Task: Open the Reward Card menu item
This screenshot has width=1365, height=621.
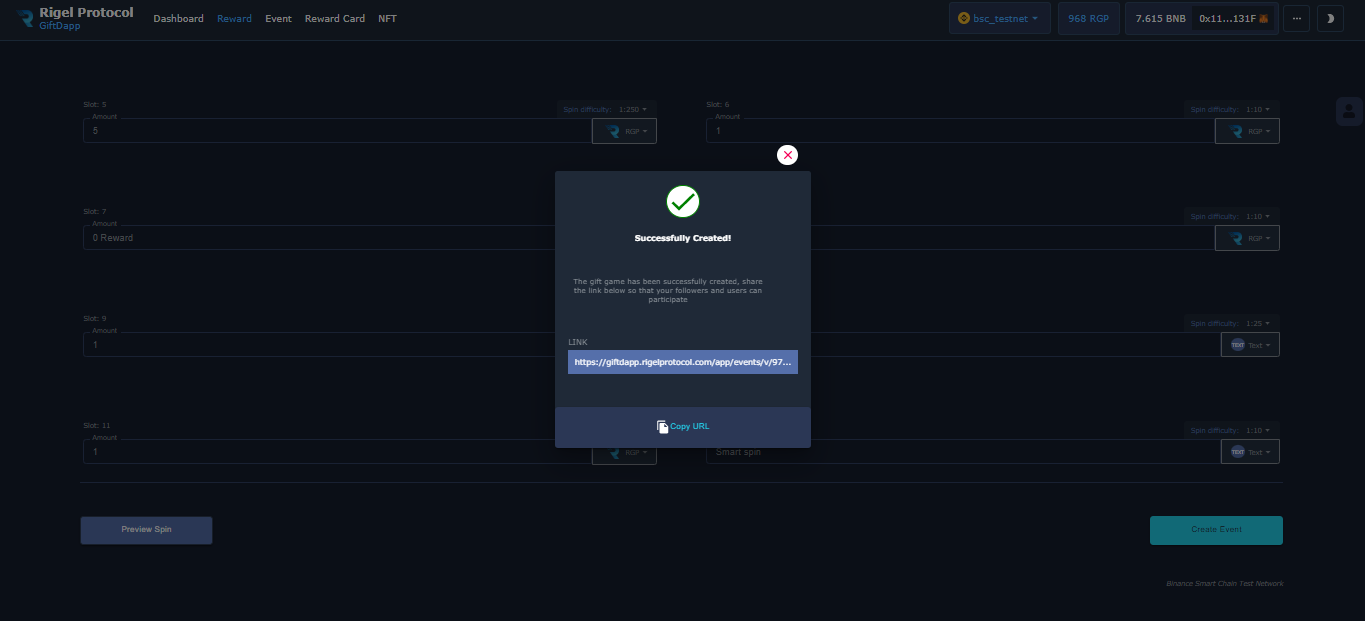Action: coord(334,19)
